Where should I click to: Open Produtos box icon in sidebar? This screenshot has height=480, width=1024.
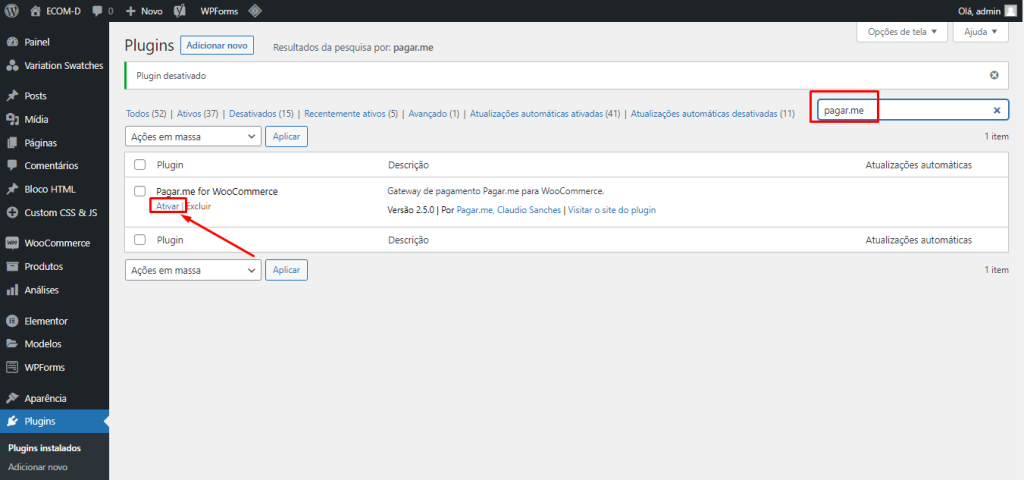[12, 266]
